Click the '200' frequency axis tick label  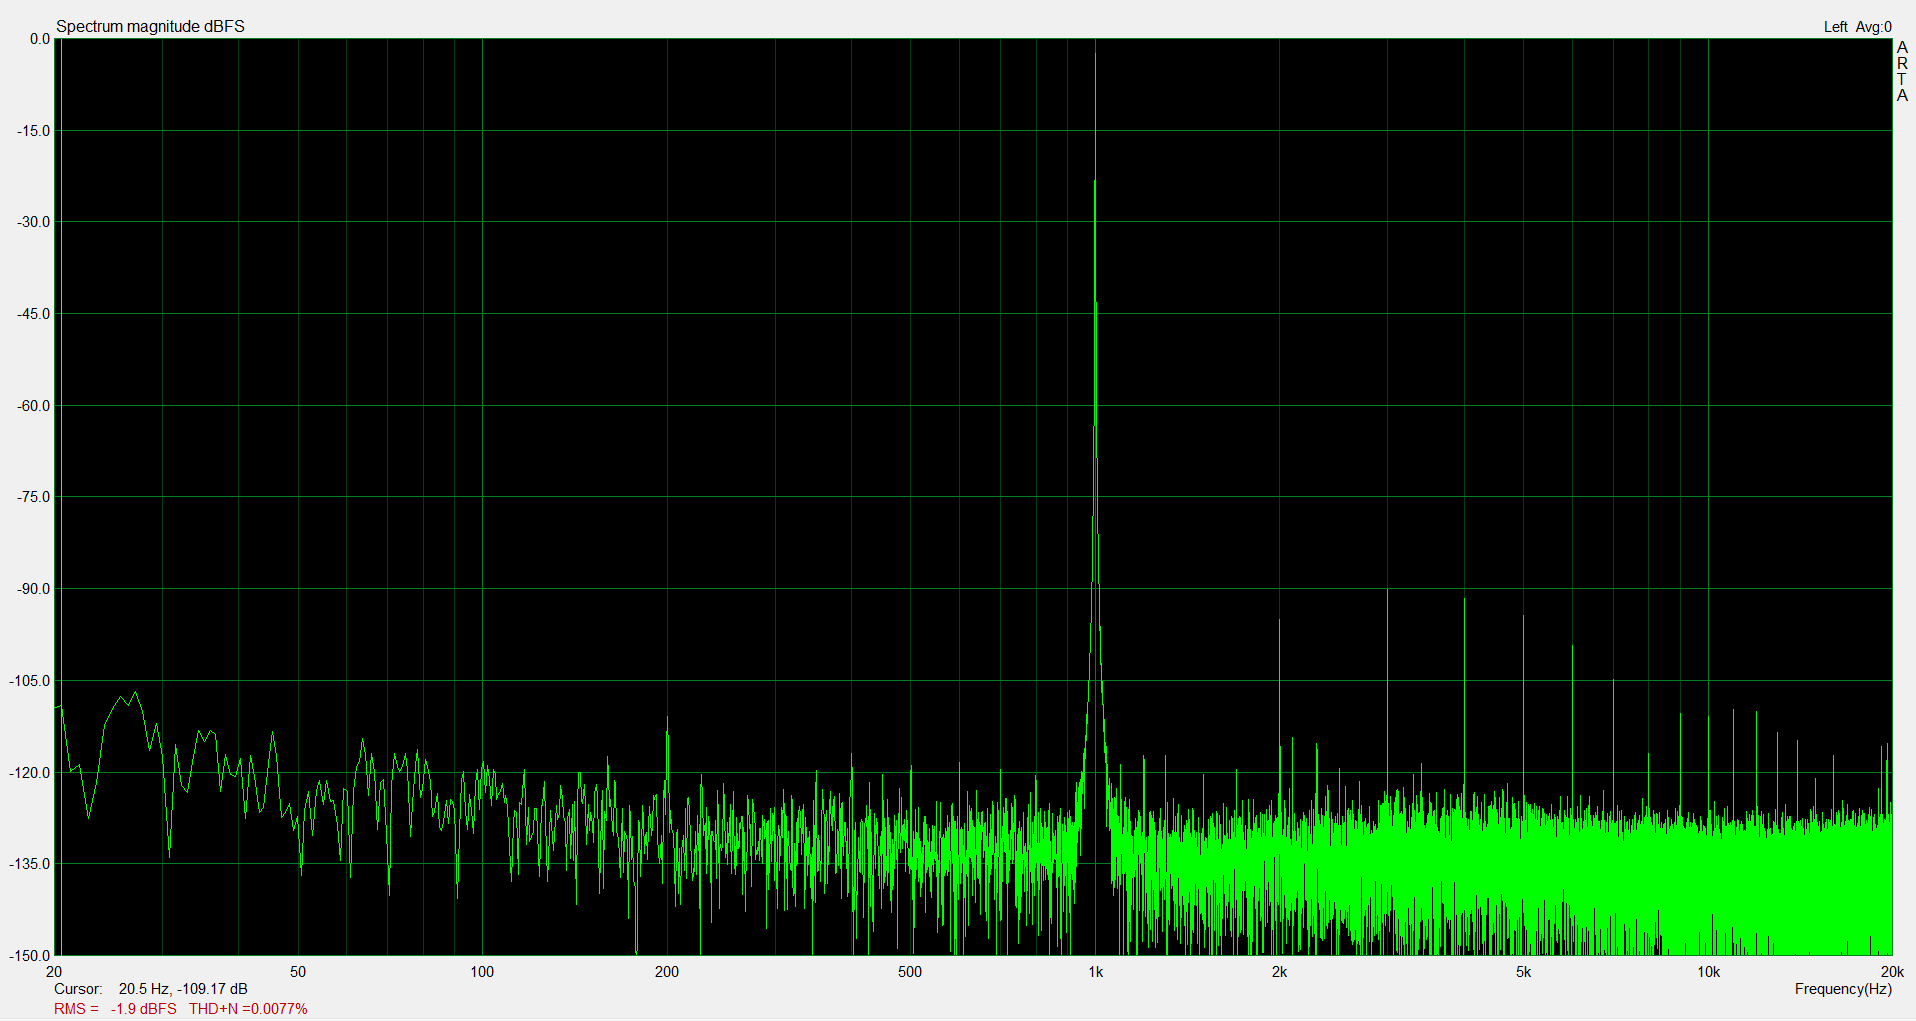667,972
